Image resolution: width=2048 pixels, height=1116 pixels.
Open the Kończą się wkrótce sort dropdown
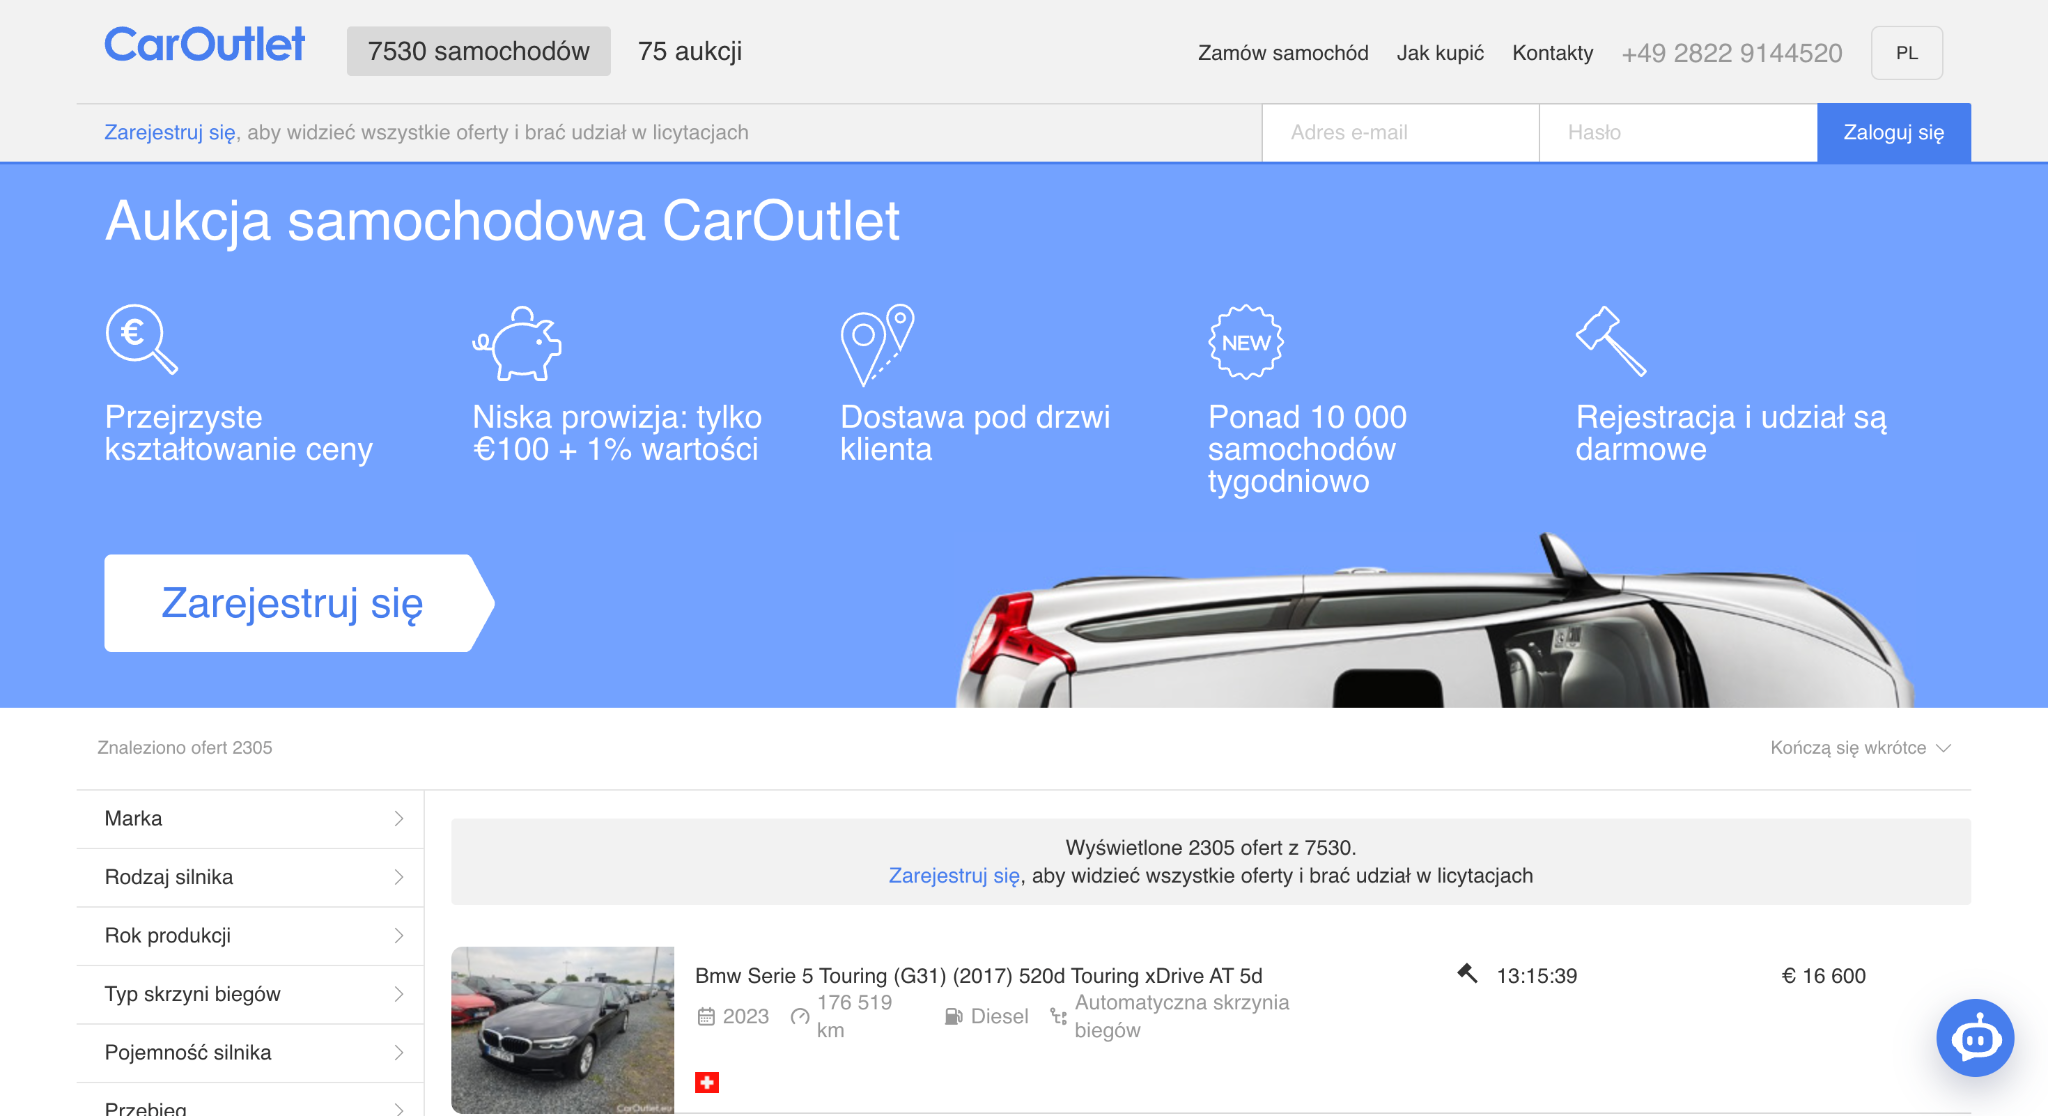pyautogui.click(x=1860, y=748)
